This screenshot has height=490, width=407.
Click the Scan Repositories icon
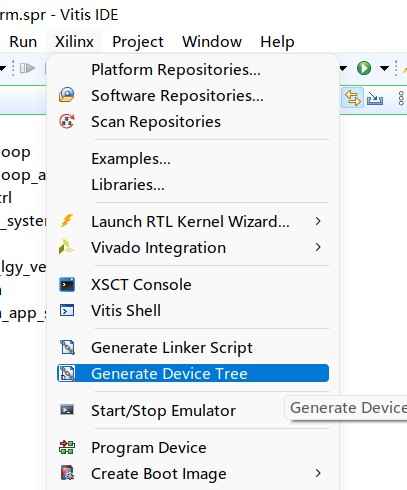click(x=67, y=121)
